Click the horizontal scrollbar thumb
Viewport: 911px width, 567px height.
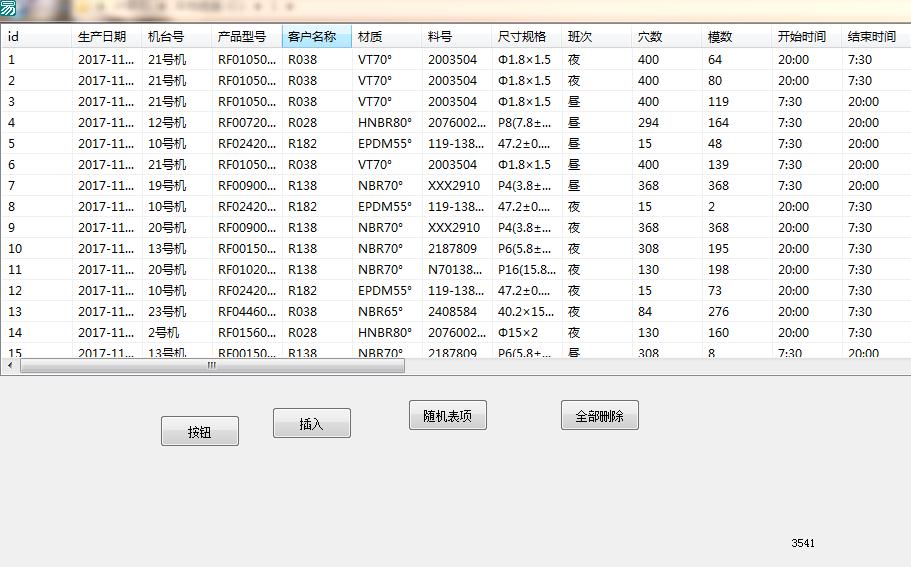click(212, 365)
